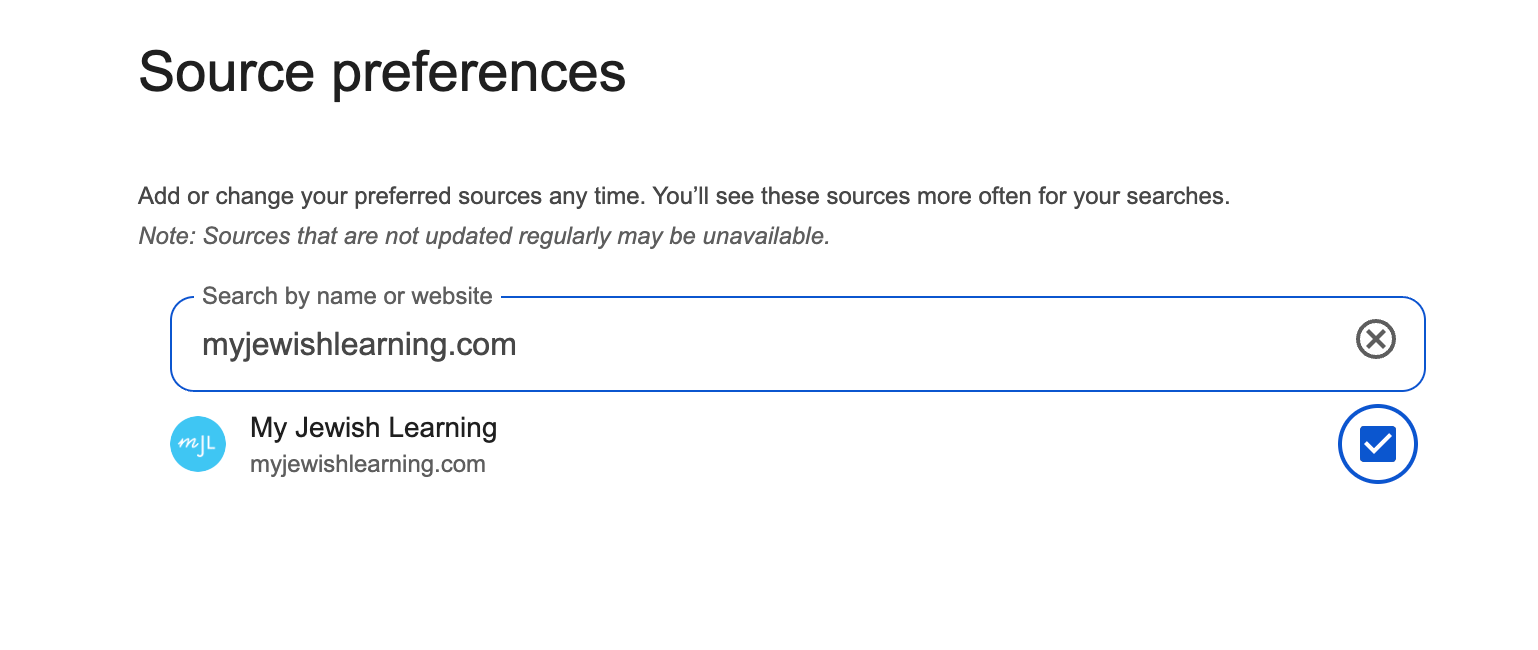The width and height of the screenshot is (1538, 650).
Task: Click into the source search input field
Action: click(x=797, y=344)
